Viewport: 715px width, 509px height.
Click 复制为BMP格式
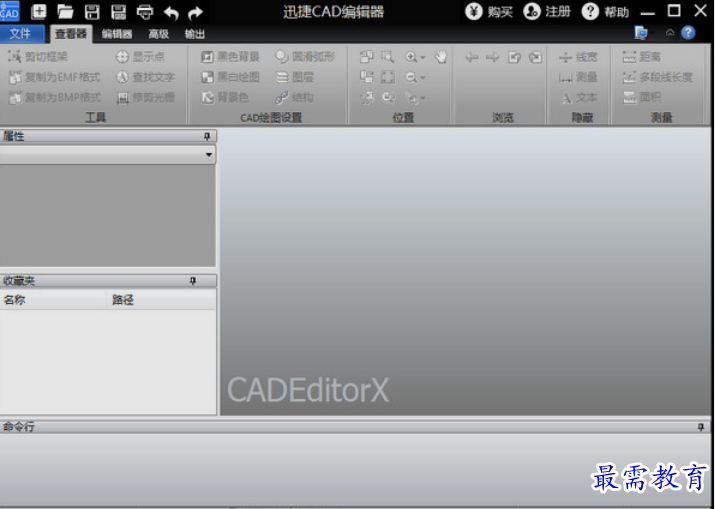(54, 97)
